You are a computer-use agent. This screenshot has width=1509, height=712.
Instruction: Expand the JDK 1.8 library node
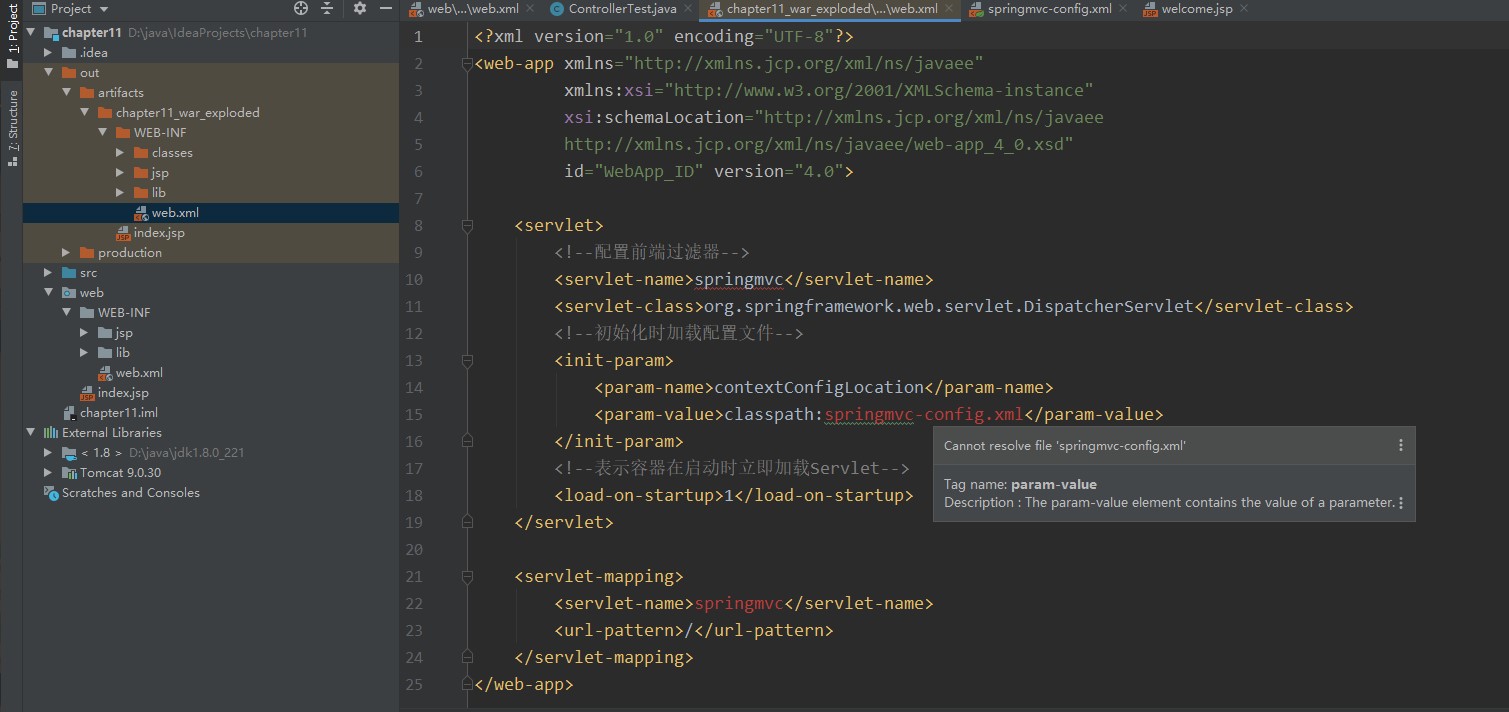(x=49, y=453)
